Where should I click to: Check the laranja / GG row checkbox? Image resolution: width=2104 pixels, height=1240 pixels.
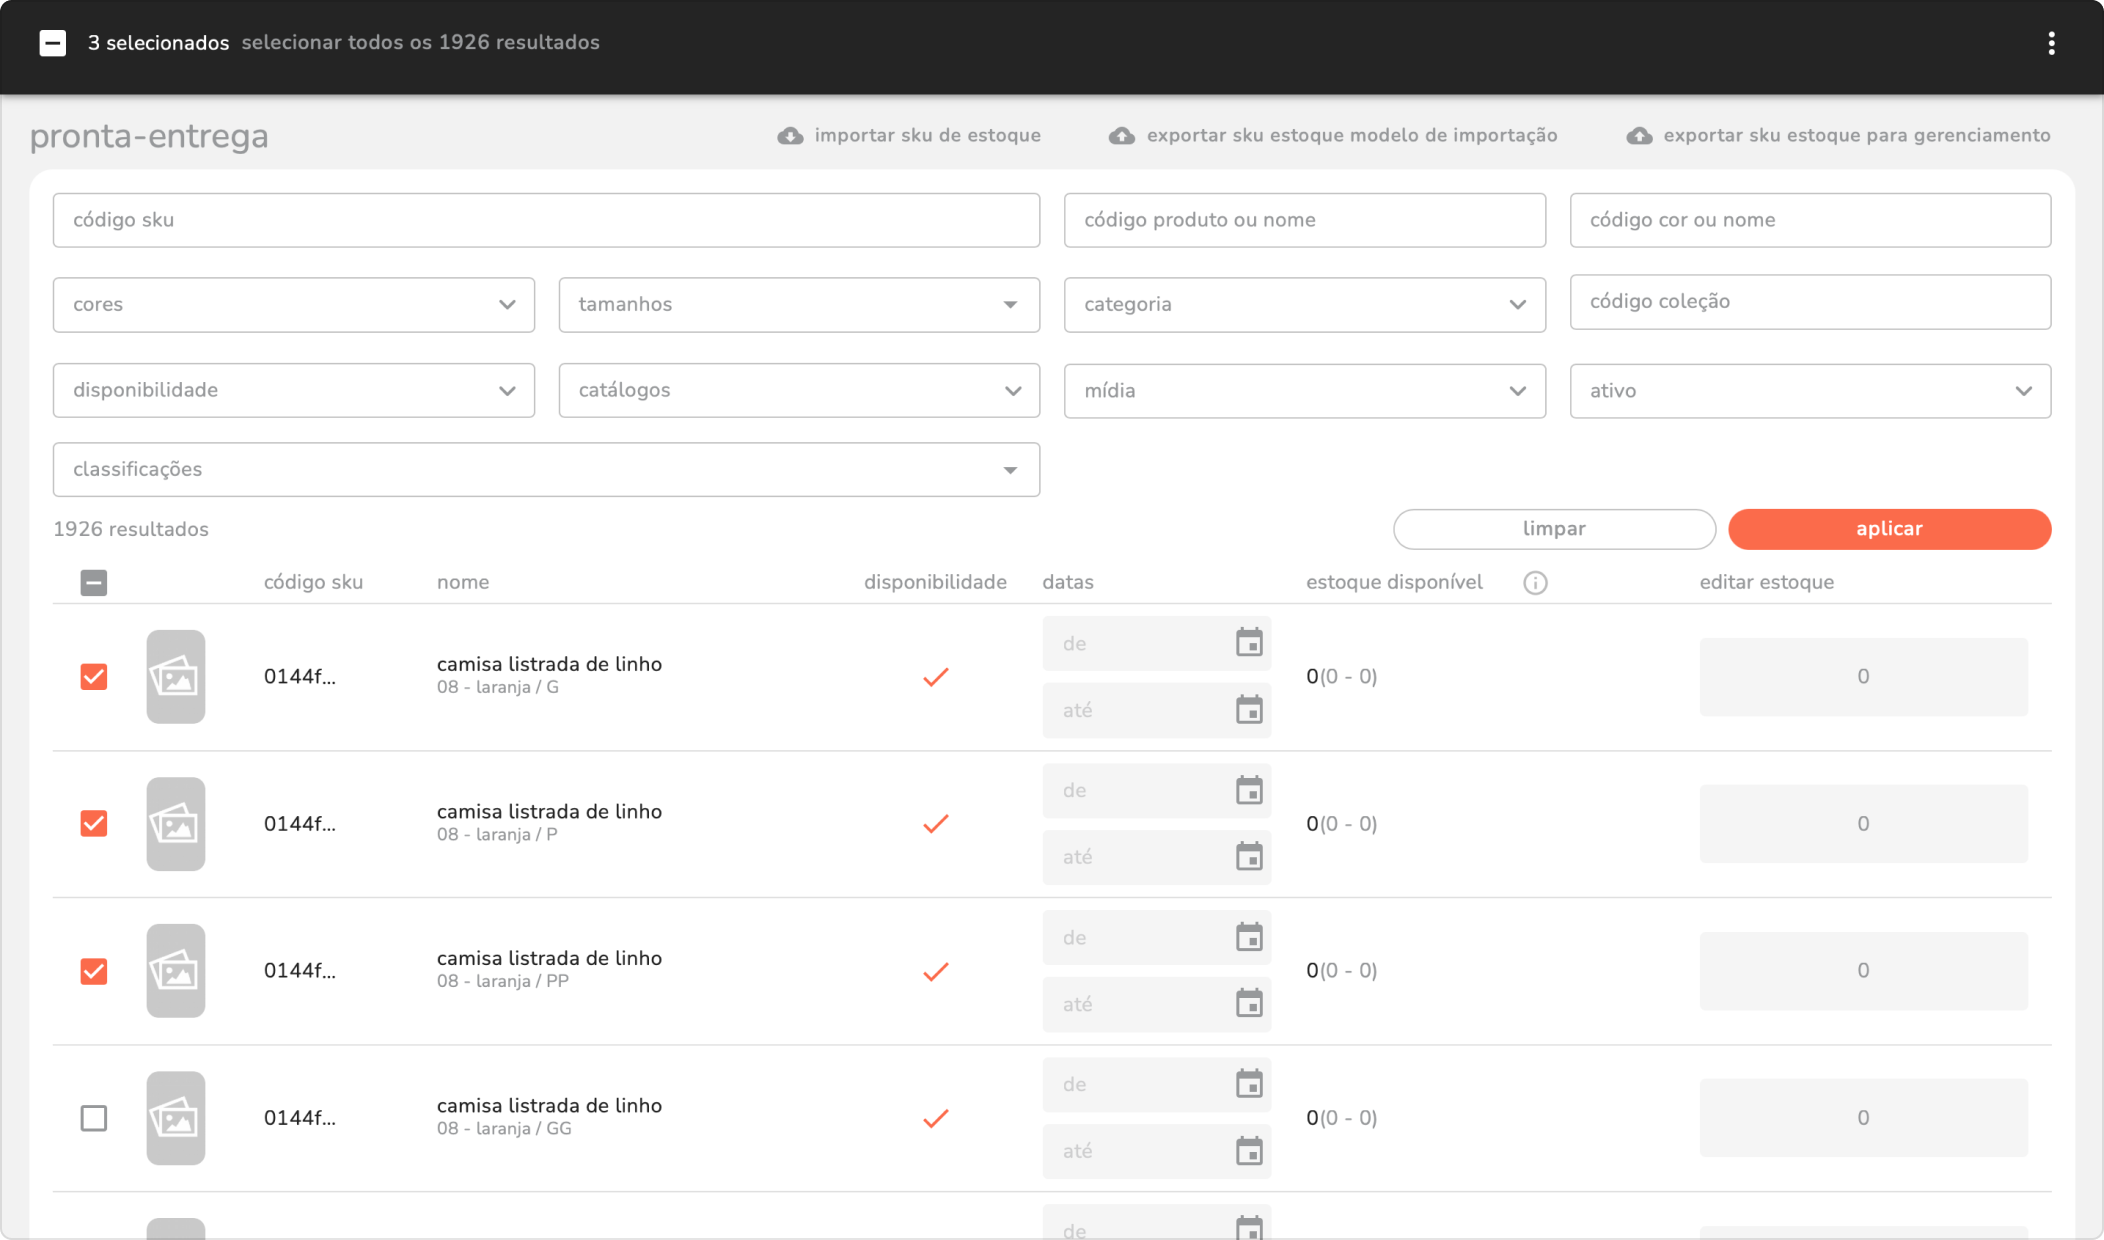[94, 1118]
